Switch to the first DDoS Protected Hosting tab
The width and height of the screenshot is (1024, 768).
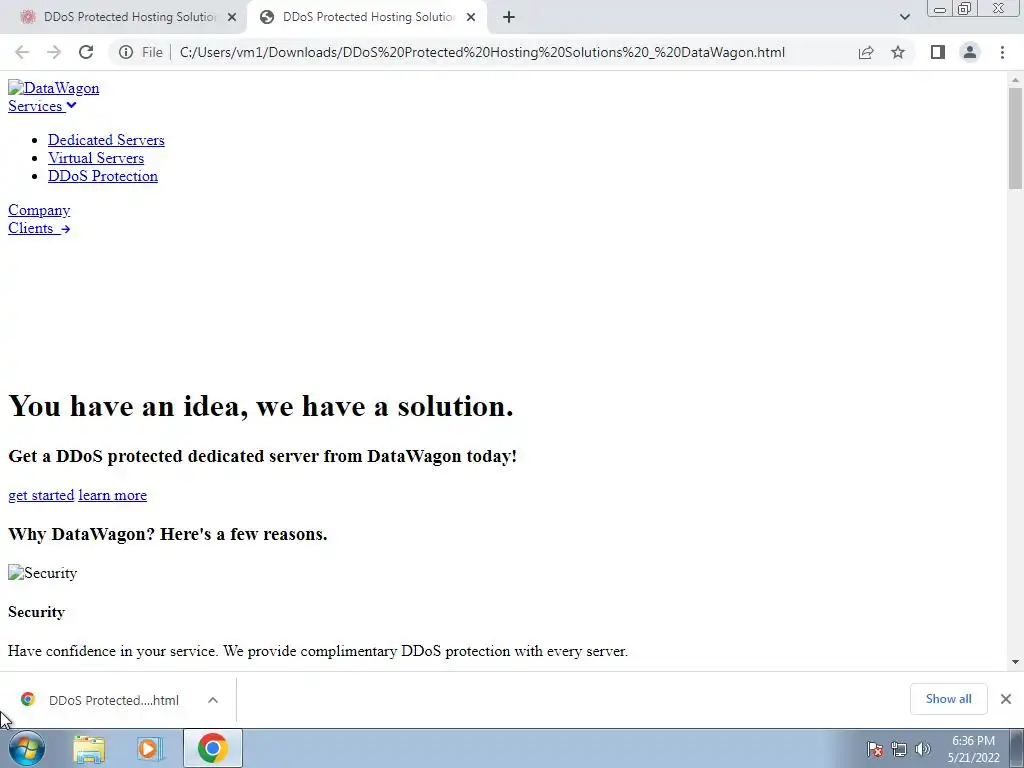pos(124,17)
